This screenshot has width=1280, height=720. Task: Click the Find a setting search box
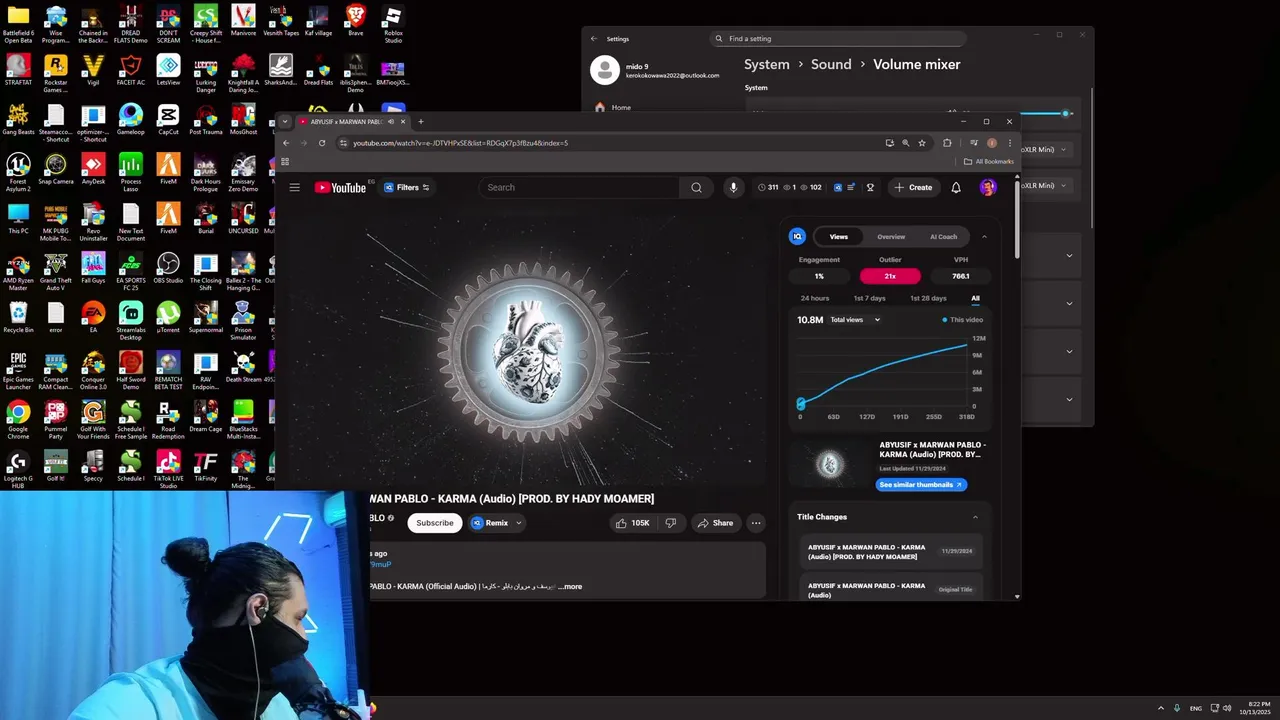839,39
